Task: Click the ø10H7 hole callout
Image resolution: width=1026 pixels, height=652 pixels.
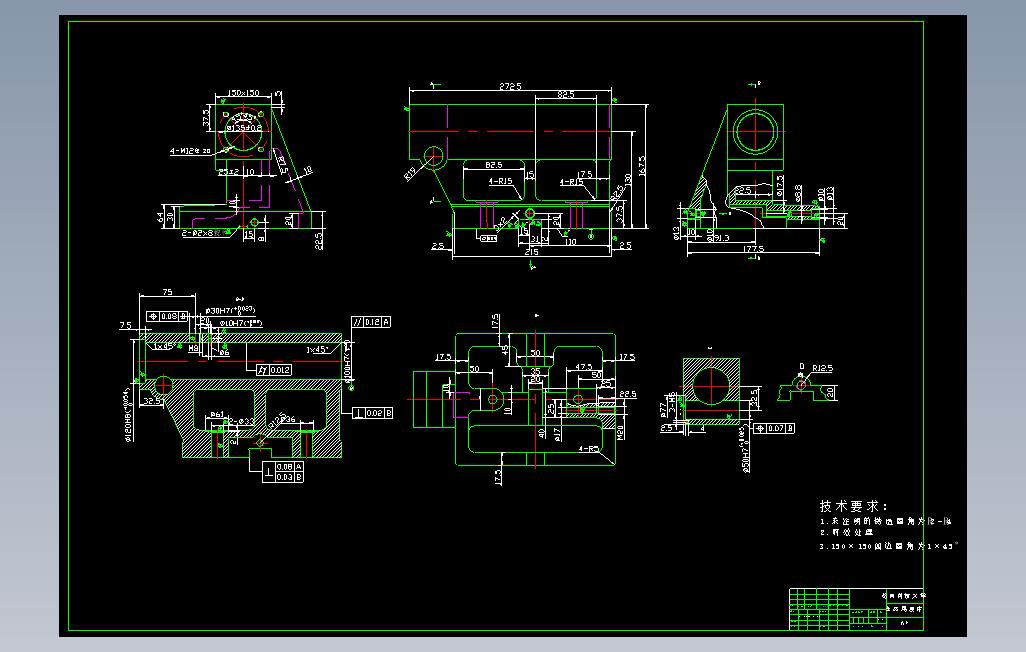Action: click(x=241, y=323)
